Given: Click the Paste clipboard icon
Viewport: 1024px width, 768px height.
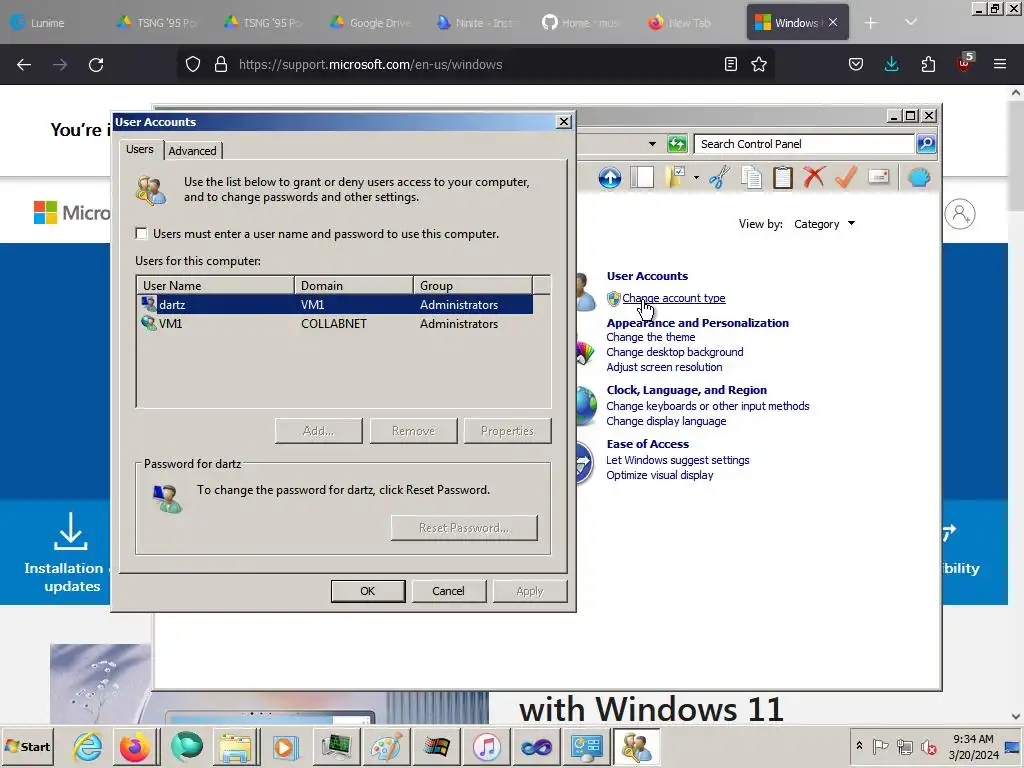Looking at the screenshot, I should (782, 178).
